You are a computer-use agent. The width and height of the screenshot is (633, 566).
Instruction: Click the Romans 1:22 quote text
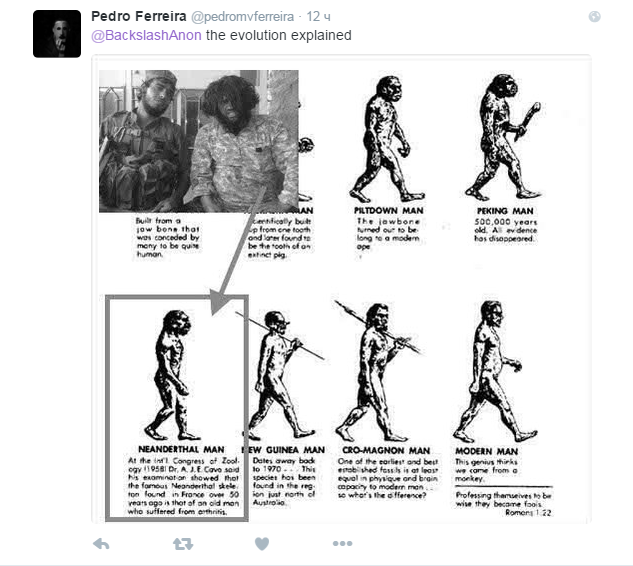(503, 504)
